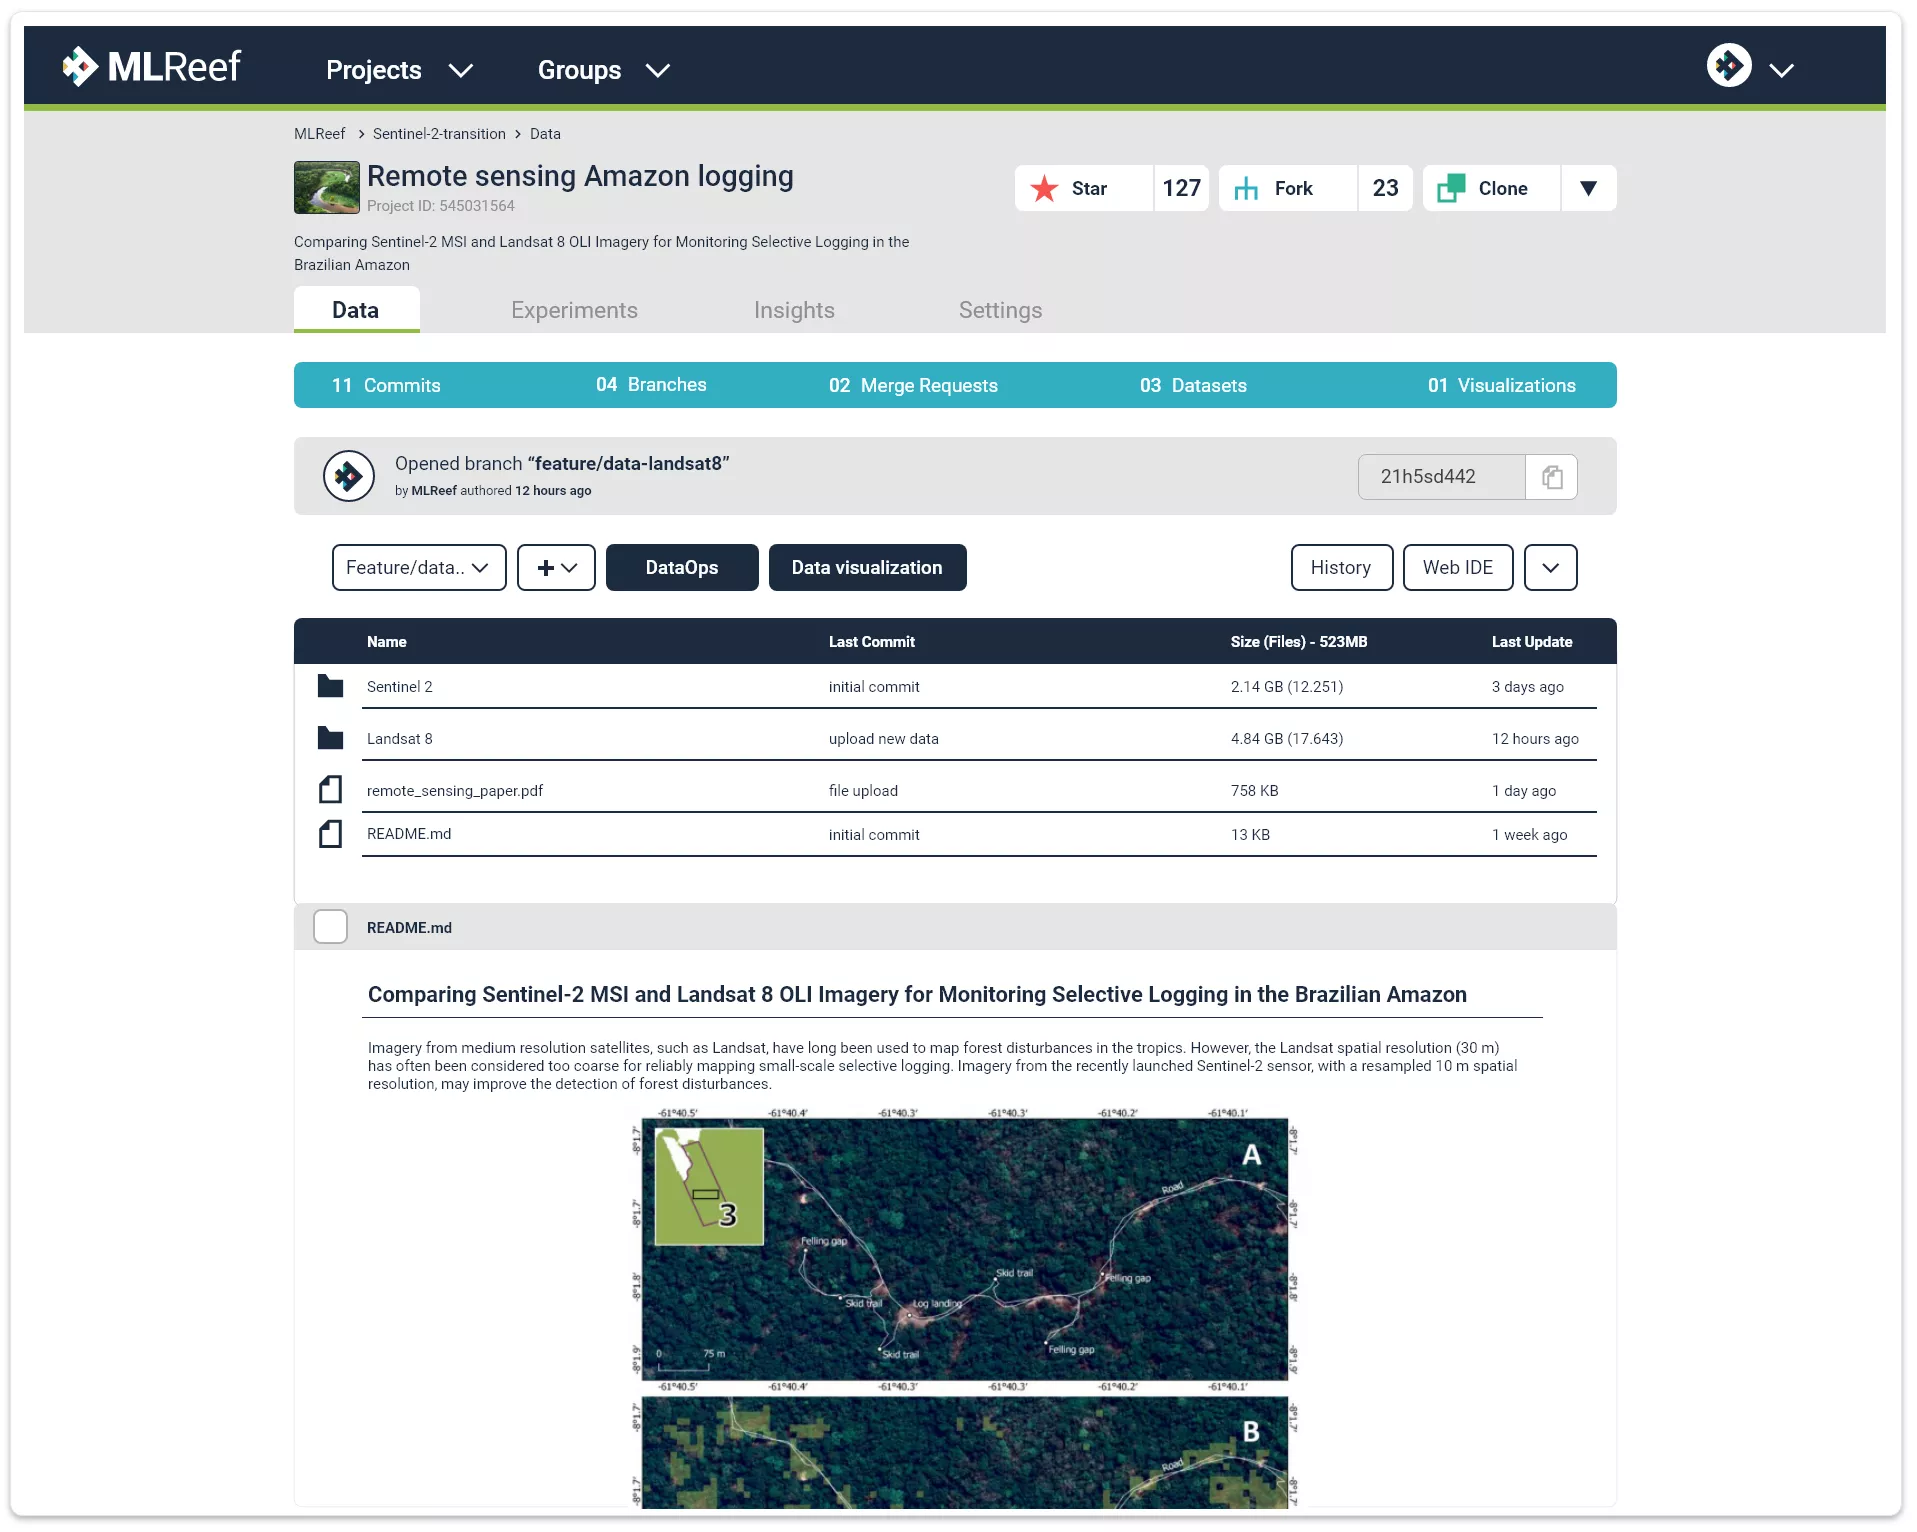Copy commit hash with clipboard icon
This screenshot has height=1532, width=1917.
1551,477
